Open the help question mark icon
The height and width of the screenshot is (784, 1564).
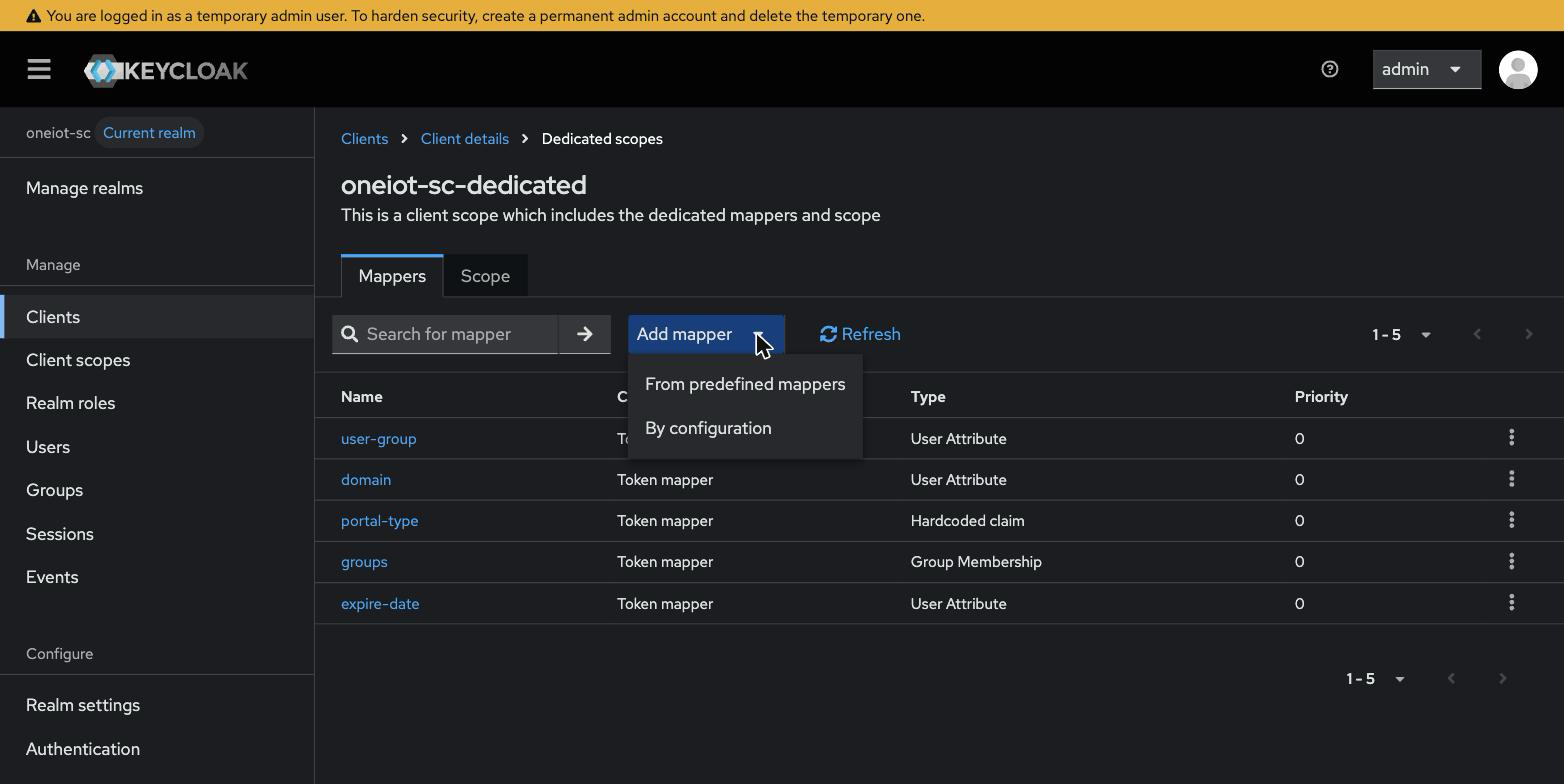tap(1329, 69)
